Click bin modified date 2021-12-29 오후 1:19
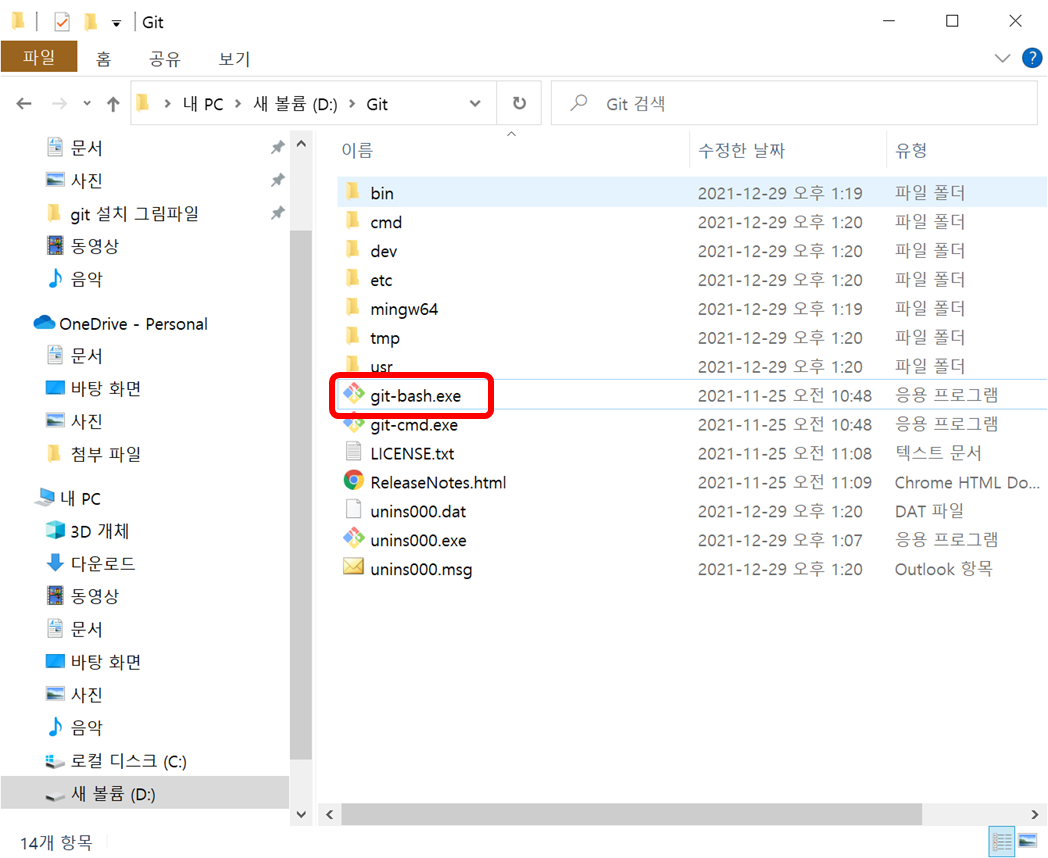 click(780, 193)
